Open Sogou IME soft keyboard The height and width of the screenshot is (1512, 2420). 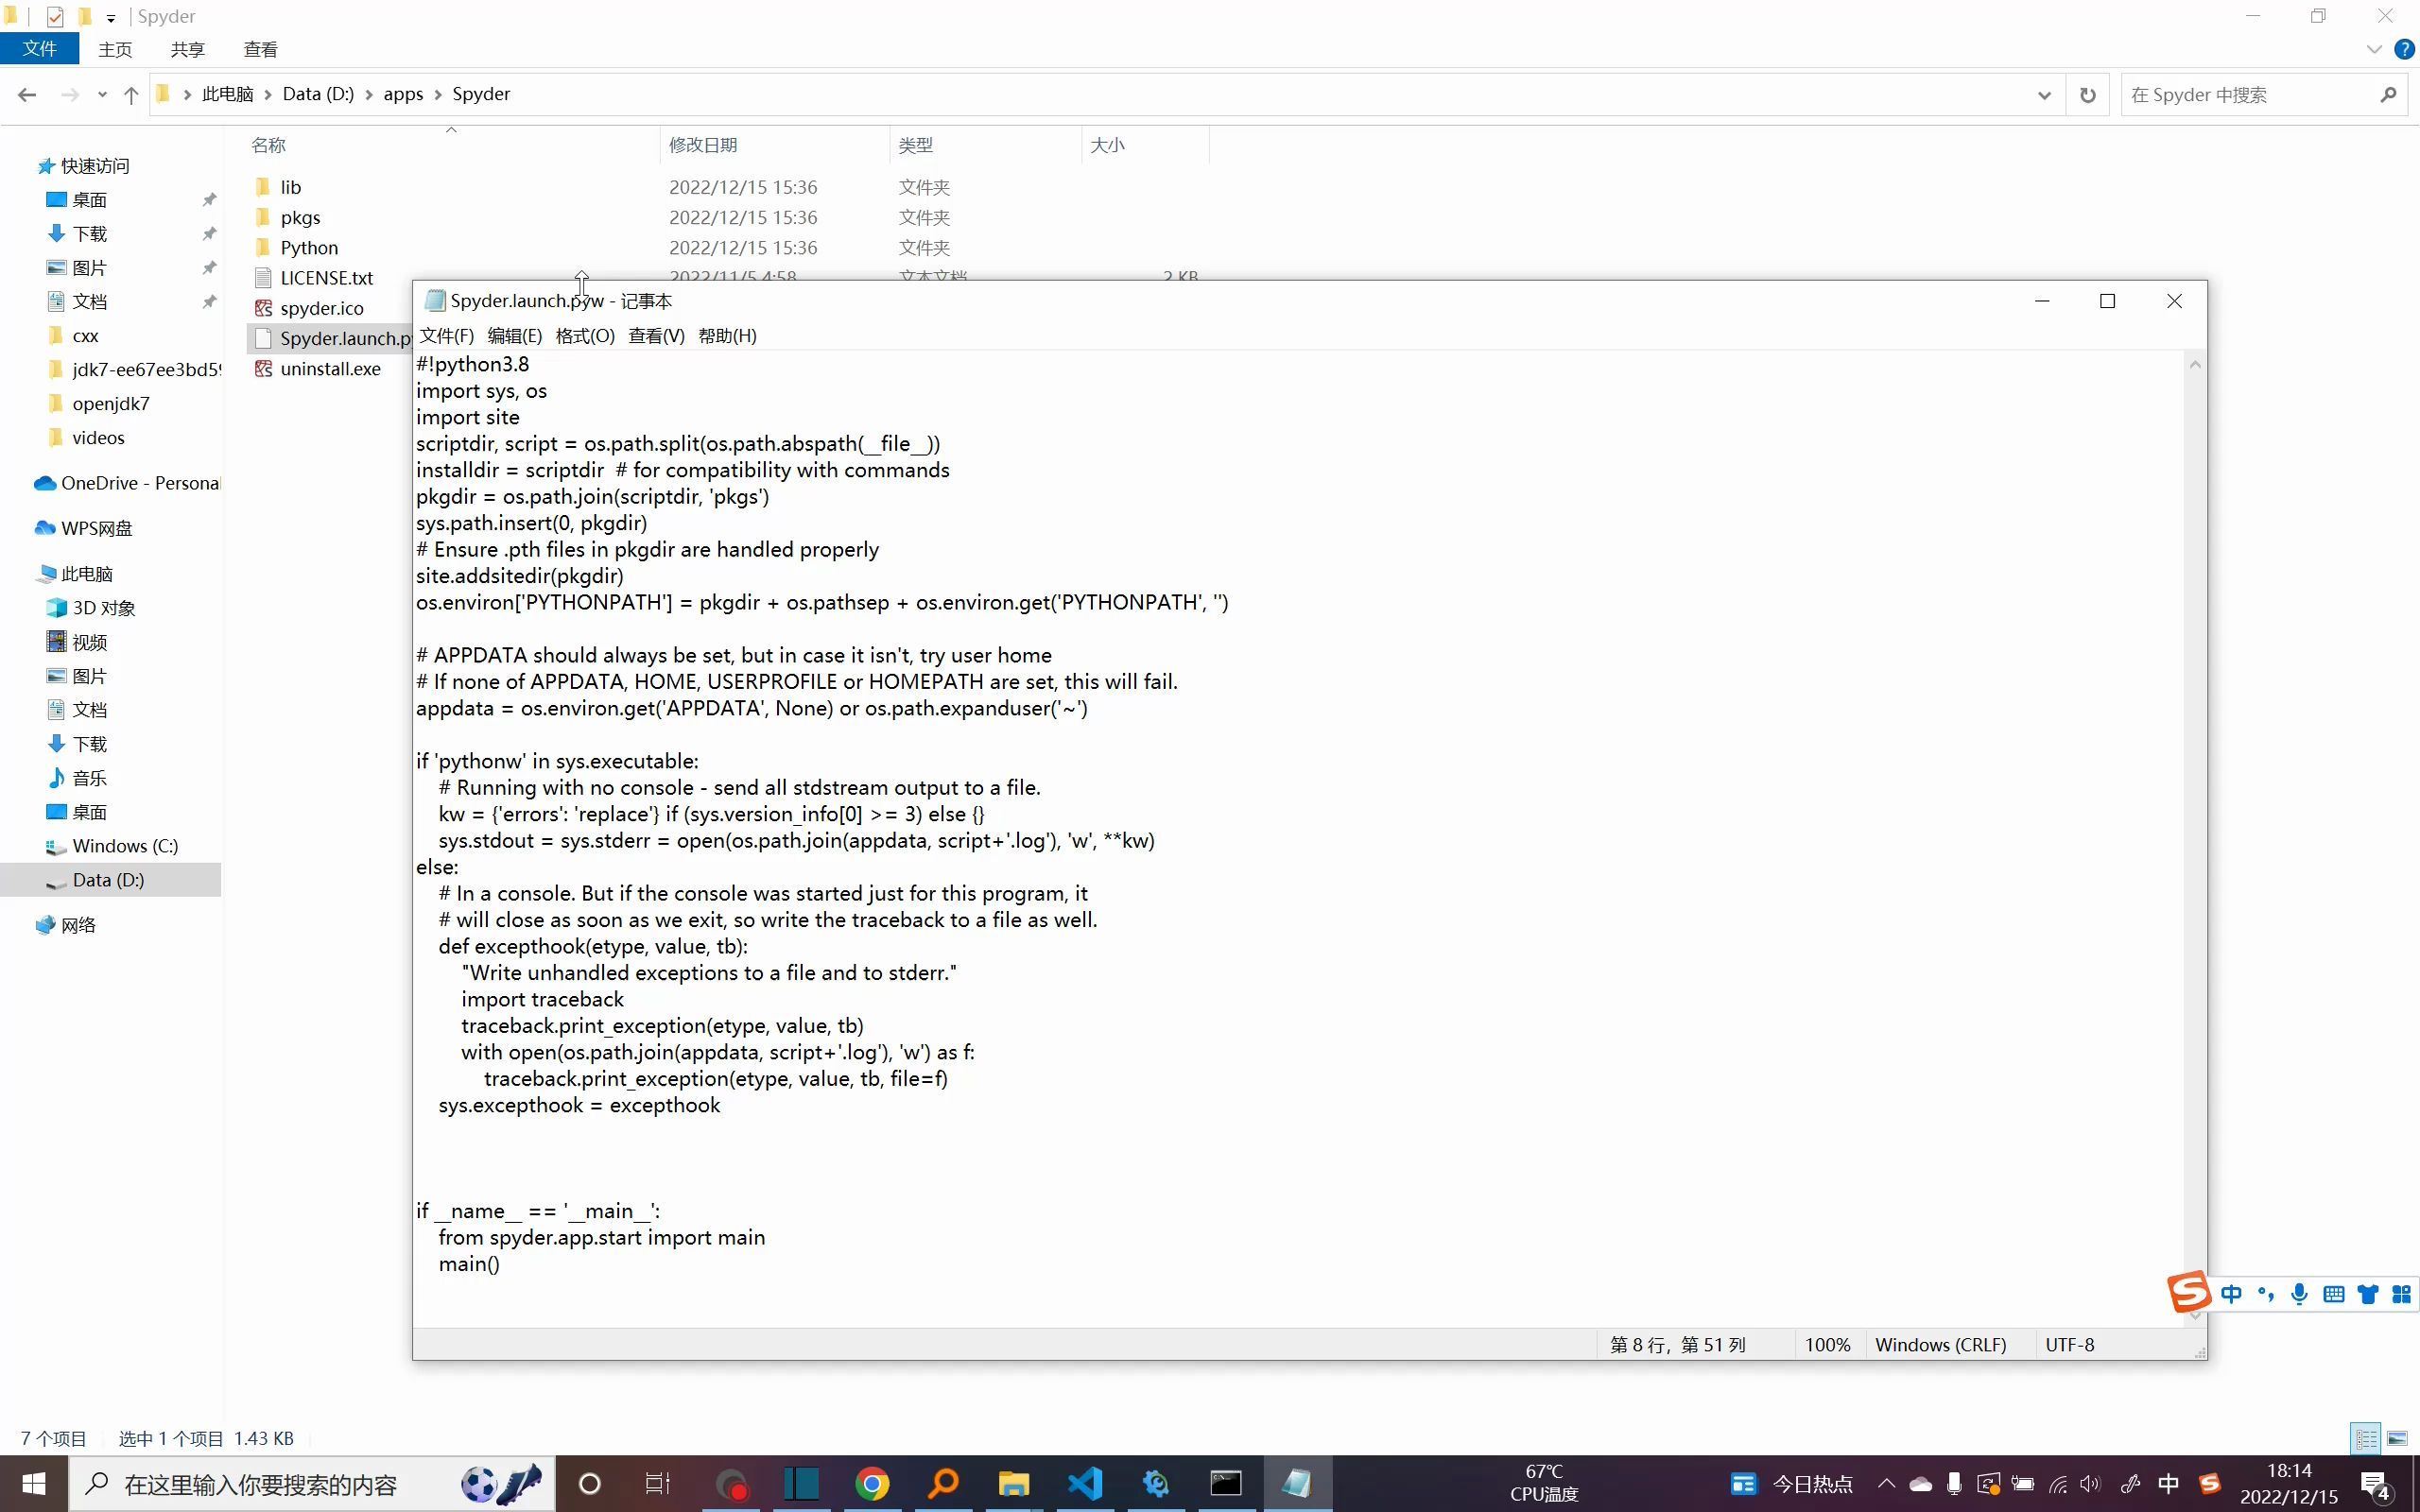(x=2333, y=1294)
